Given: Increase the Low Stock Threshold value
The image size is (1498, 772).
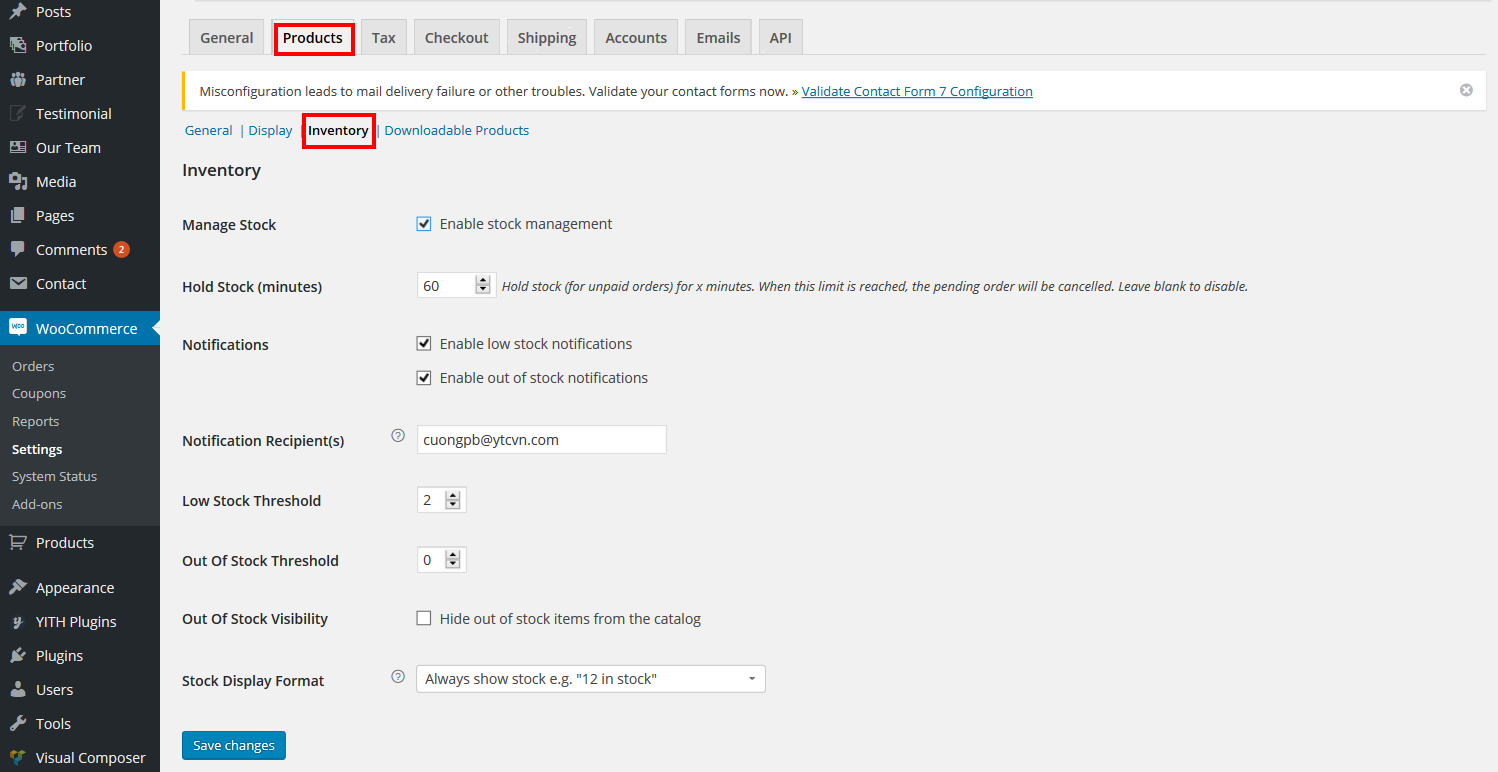Looking at the screenshot, I should pyautogui.click(x=453, y=495).
